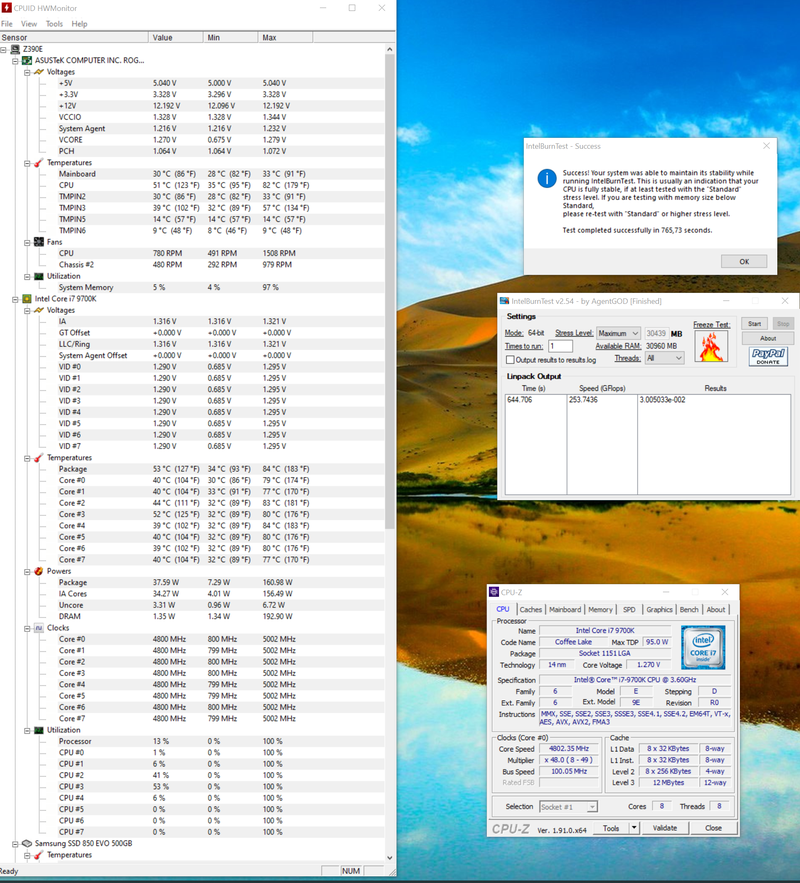Image resolution: width=800 pixels, height=883 pixels.
Task: Click the IntelBurnTest title bar icon
Action: (x=504, y=301)
